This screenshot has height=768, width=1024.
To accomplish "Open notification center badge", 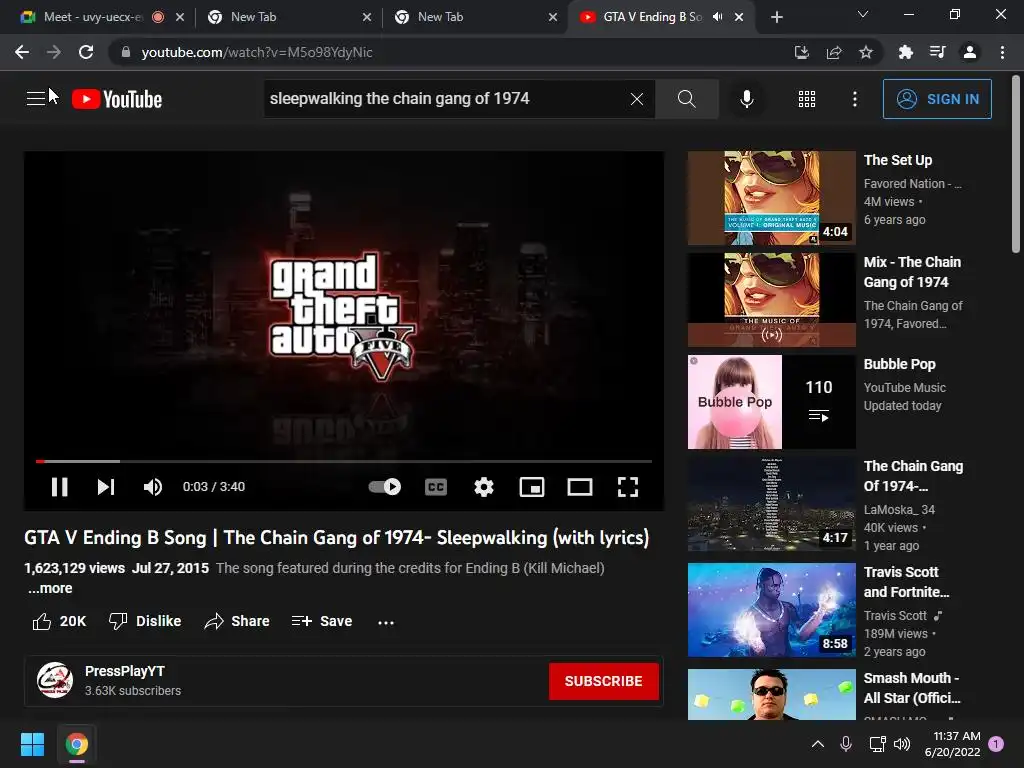I will click(996, 744).
